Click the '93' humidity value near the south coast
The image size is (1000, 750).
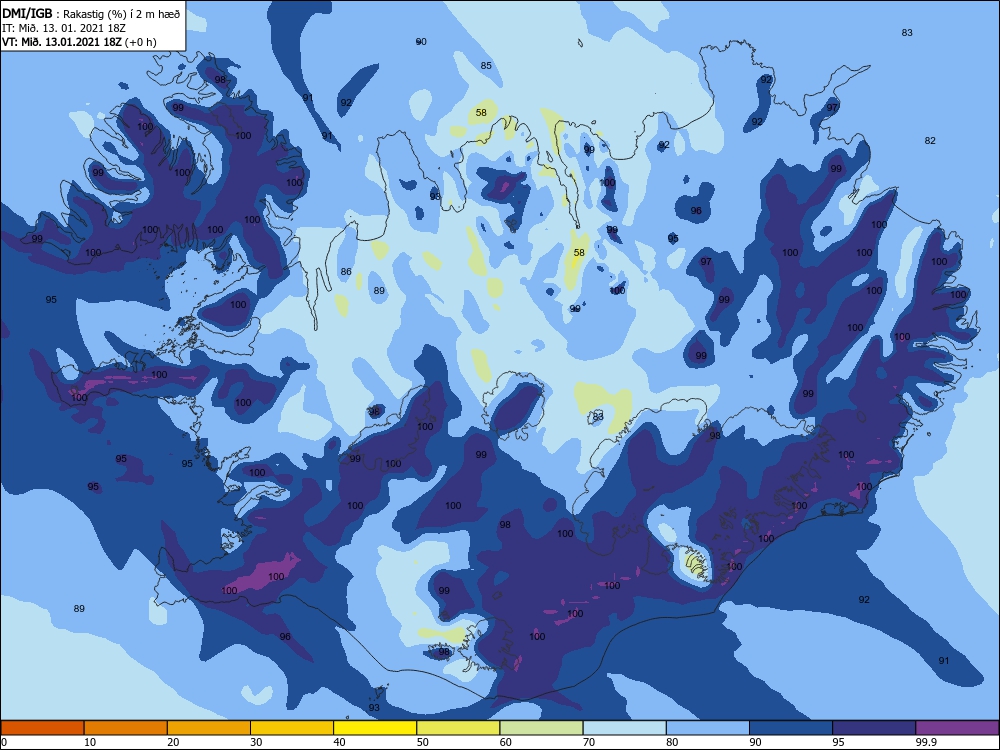(374, 707)
